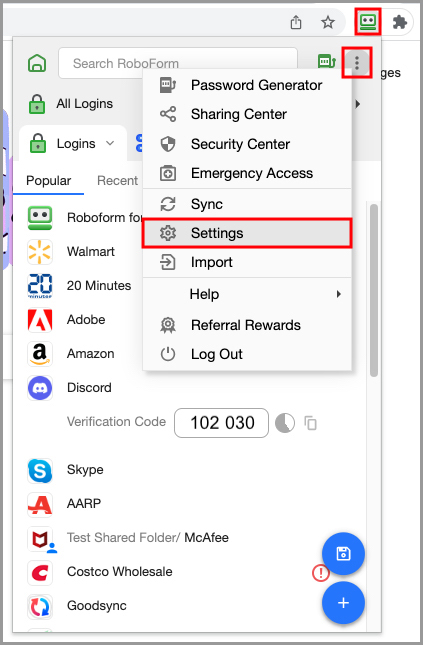The image size is (423, 645).
Task: Open browser extensions puzzle icon
Action: [x=400, y=22]
